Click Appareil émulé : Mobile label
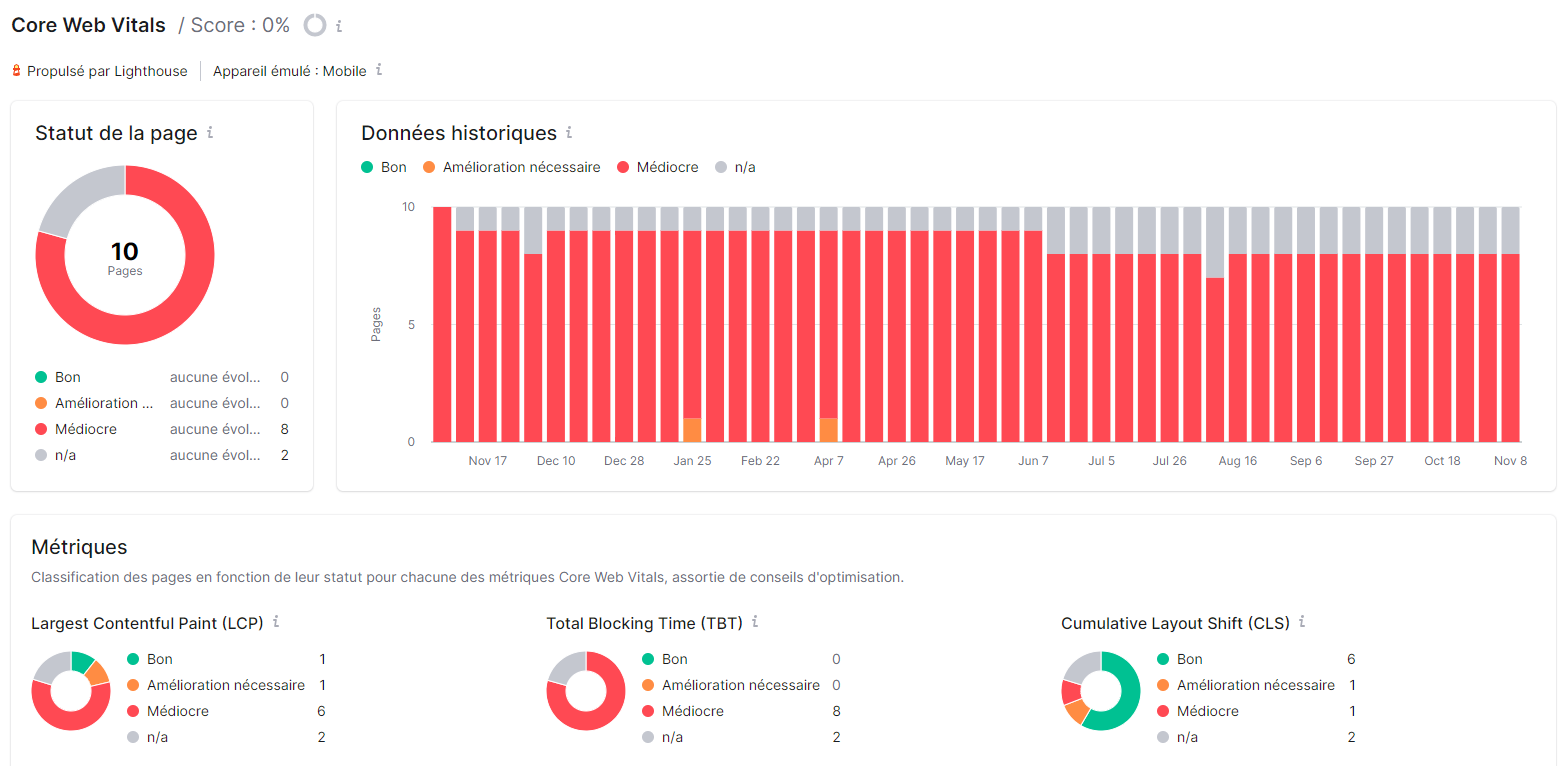The width and height of the screenshot is (1566, 766). pos(290,71)
